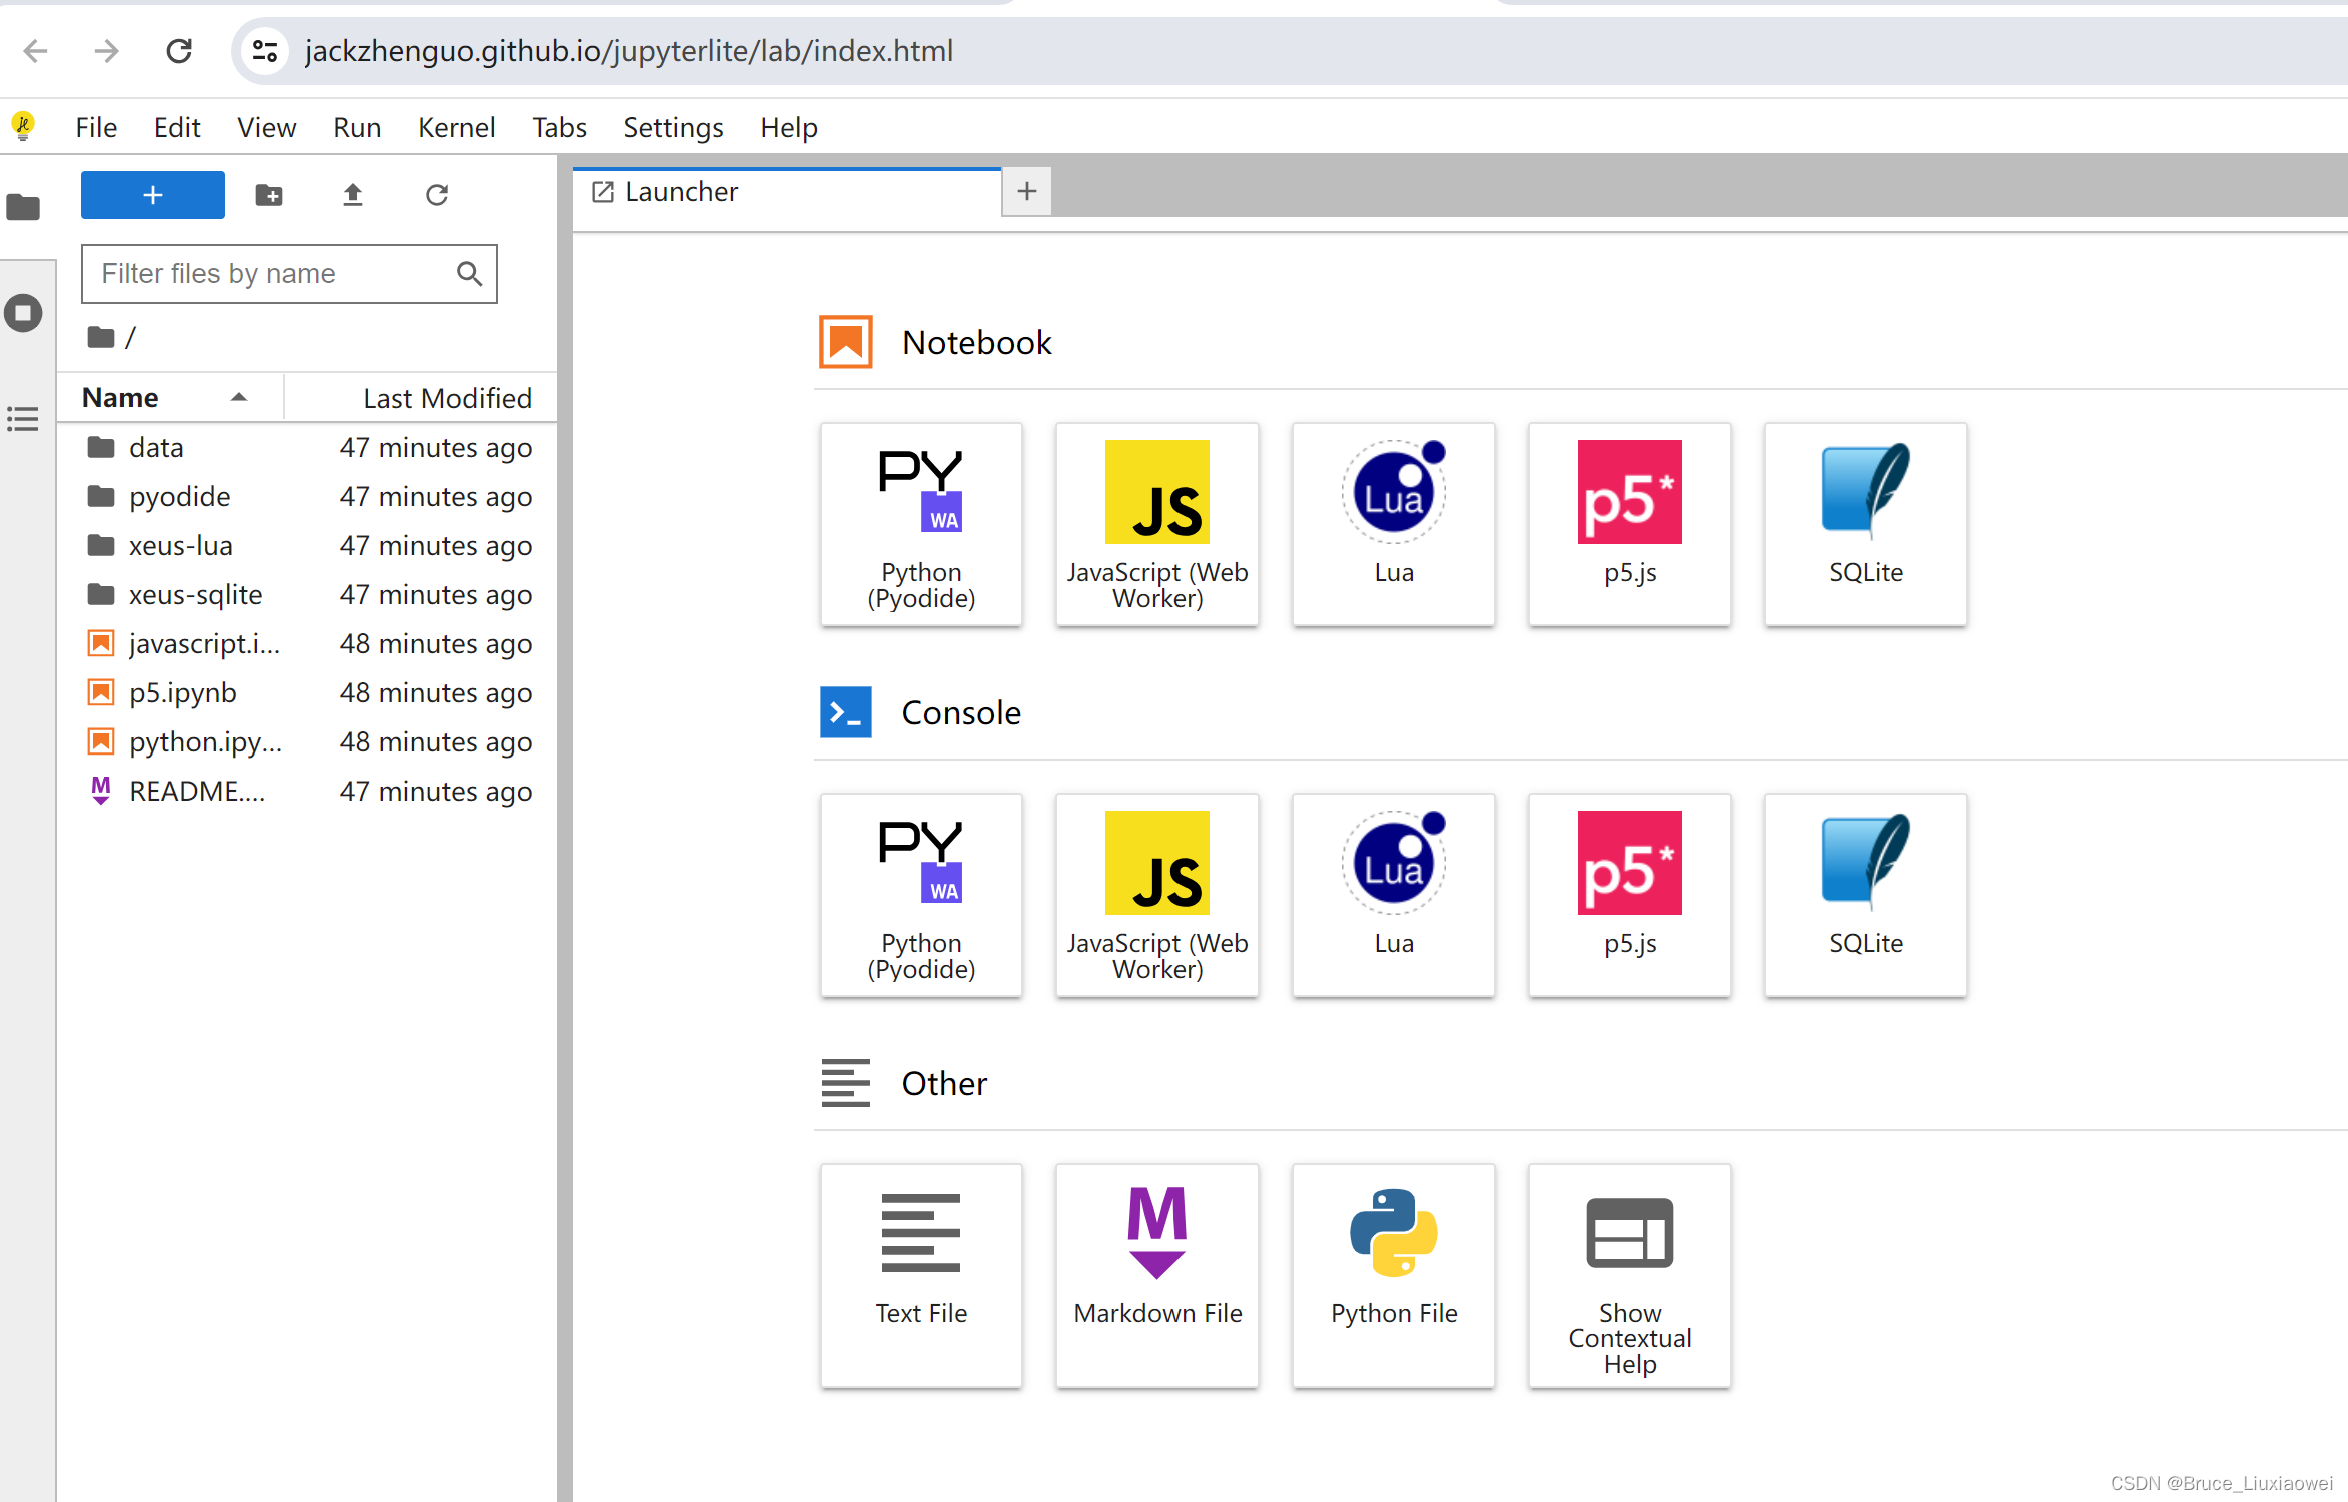Click the blue new launcher plus button
2348x1502 pixels.
click(x=153, y=195)
